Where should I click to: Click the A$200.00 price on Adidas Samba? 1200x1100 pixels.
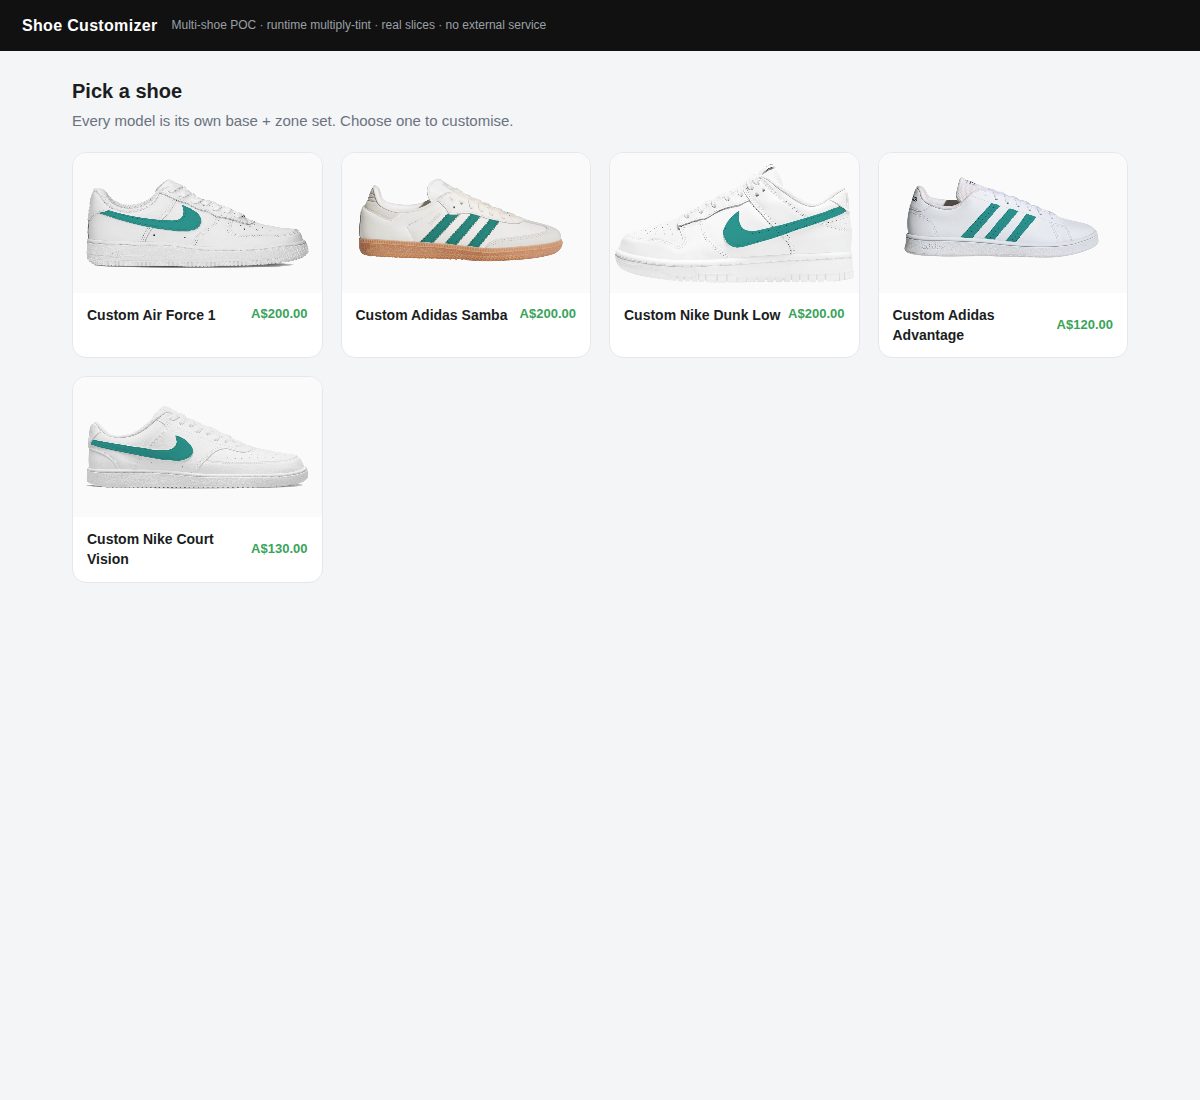pos(548,314)
